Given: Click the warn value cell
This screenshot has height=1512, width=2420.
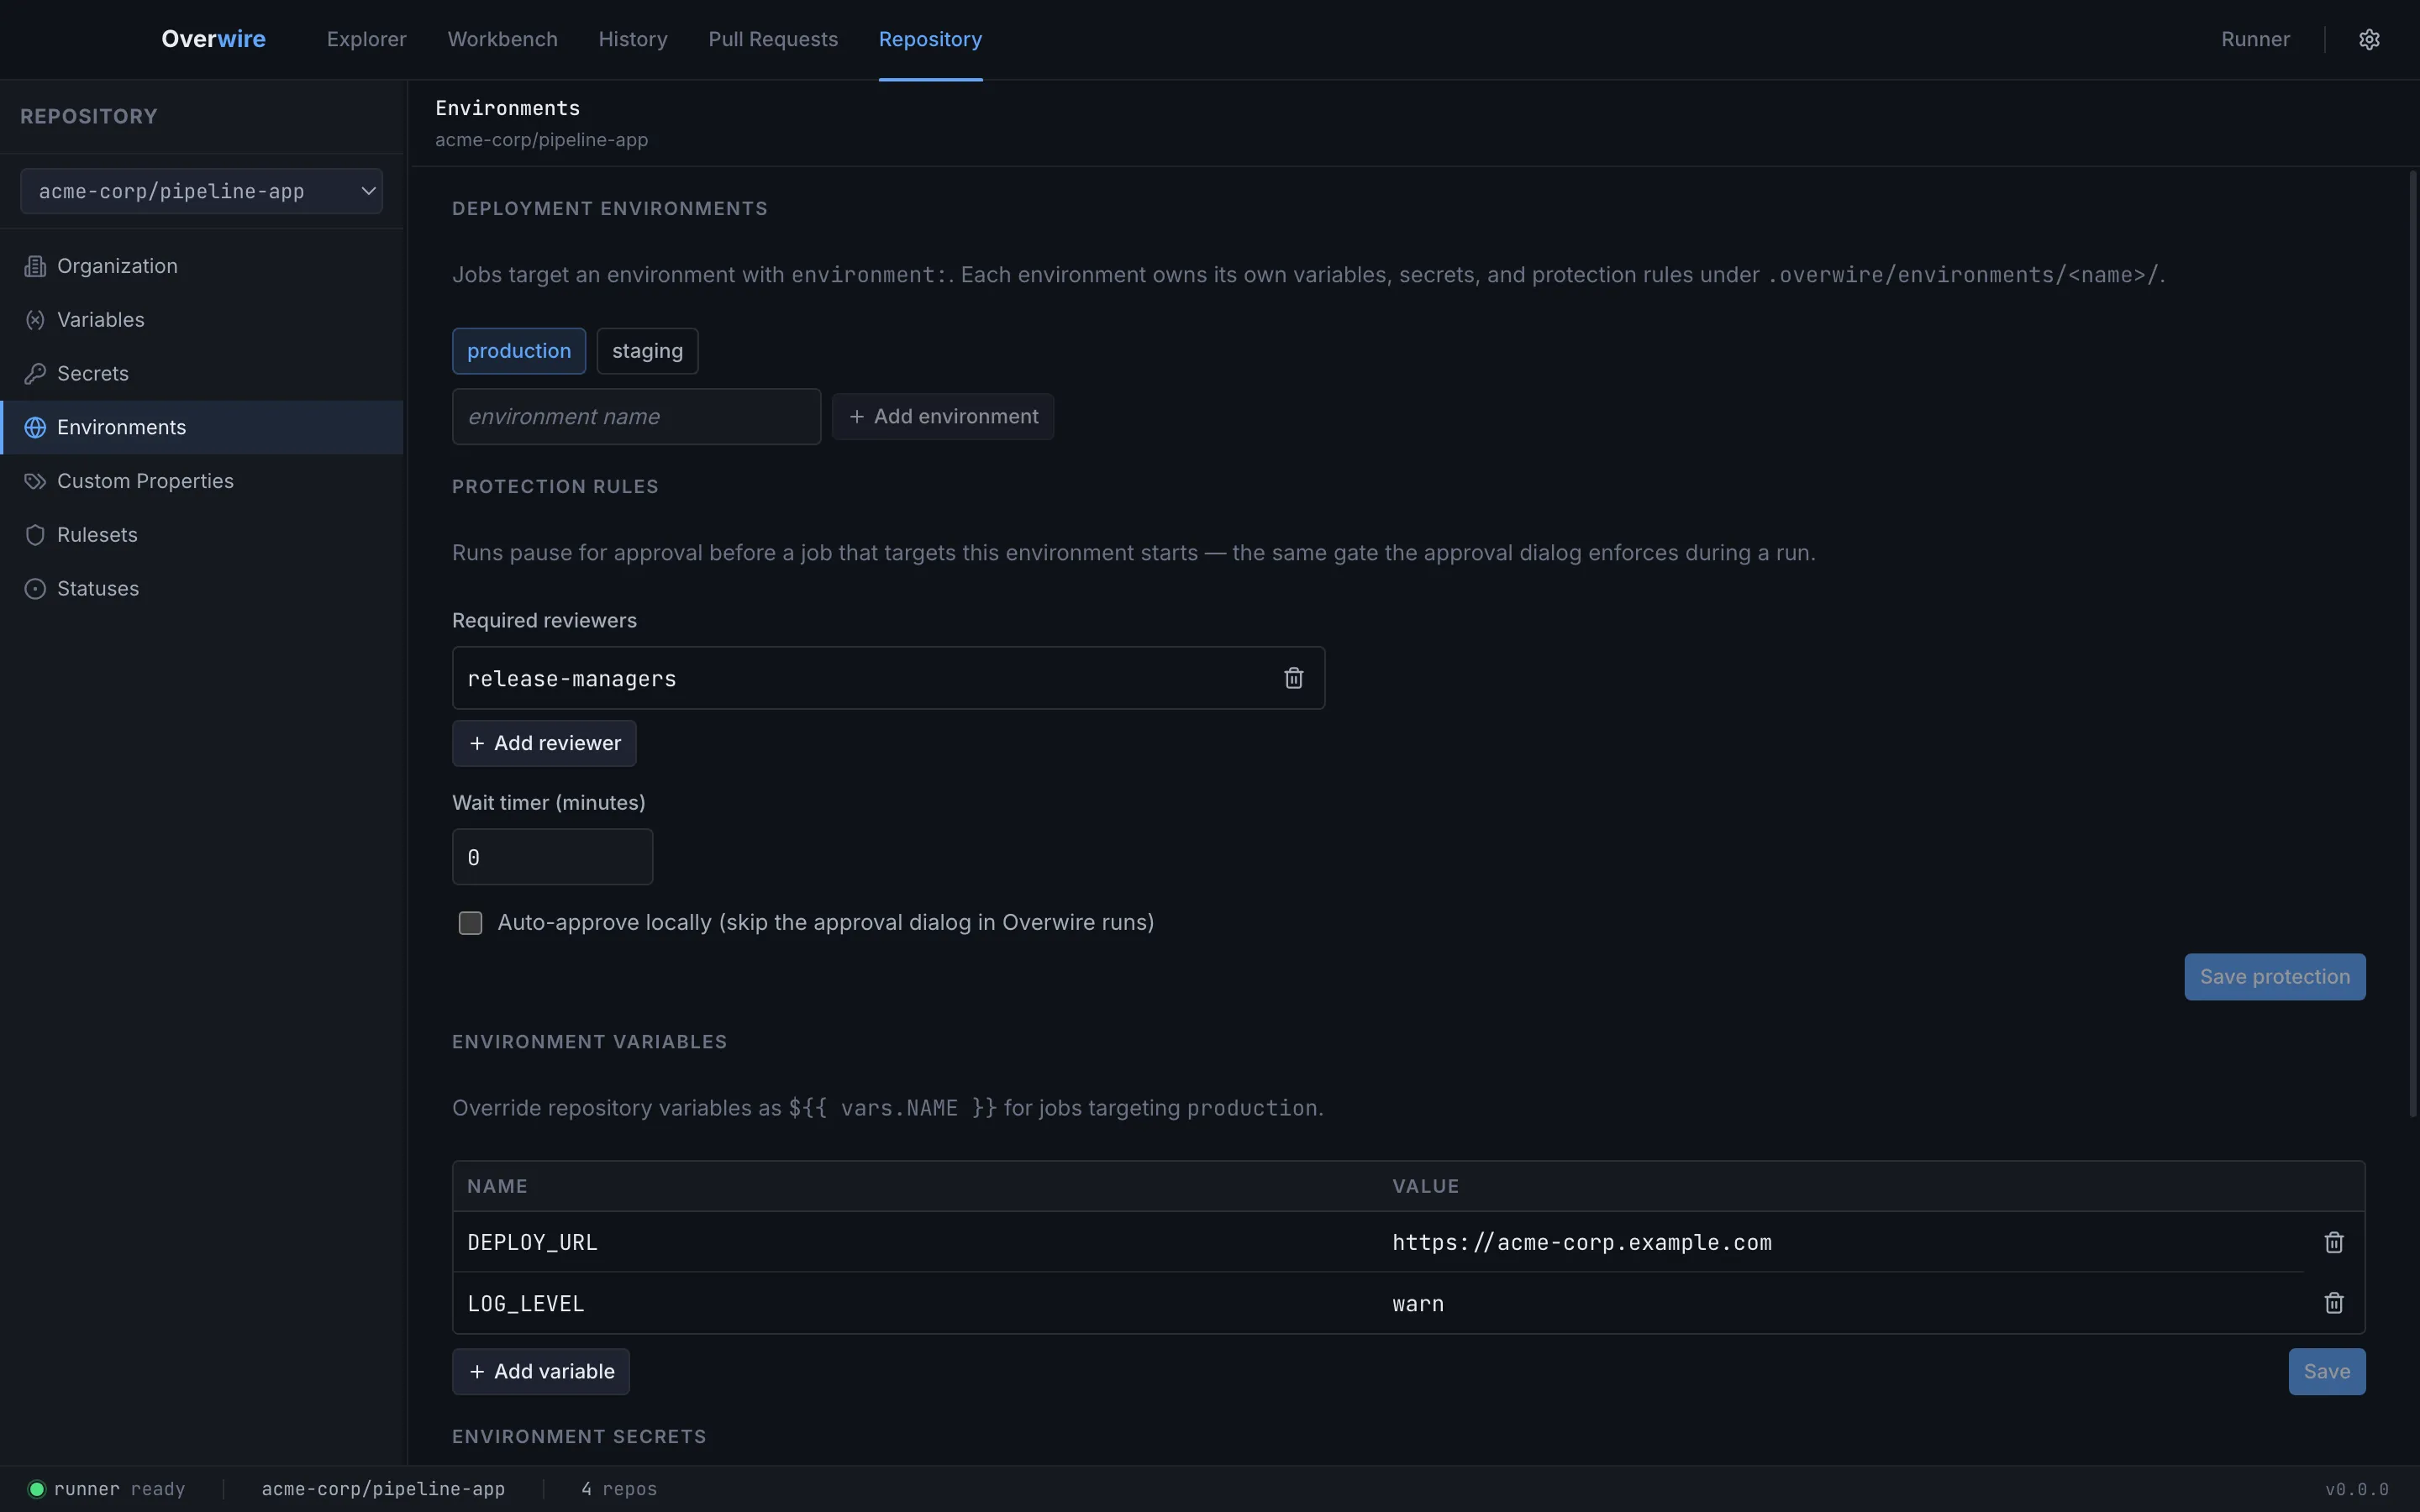Looking at the screenshot, I should tap(1842, 1303).
